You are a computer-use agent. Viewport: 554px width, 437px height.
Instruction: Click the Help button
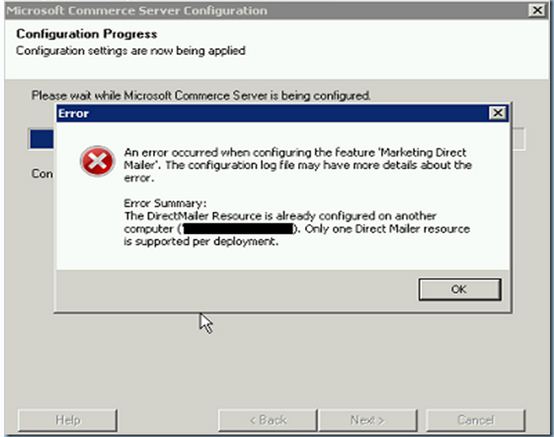point(67,420)
